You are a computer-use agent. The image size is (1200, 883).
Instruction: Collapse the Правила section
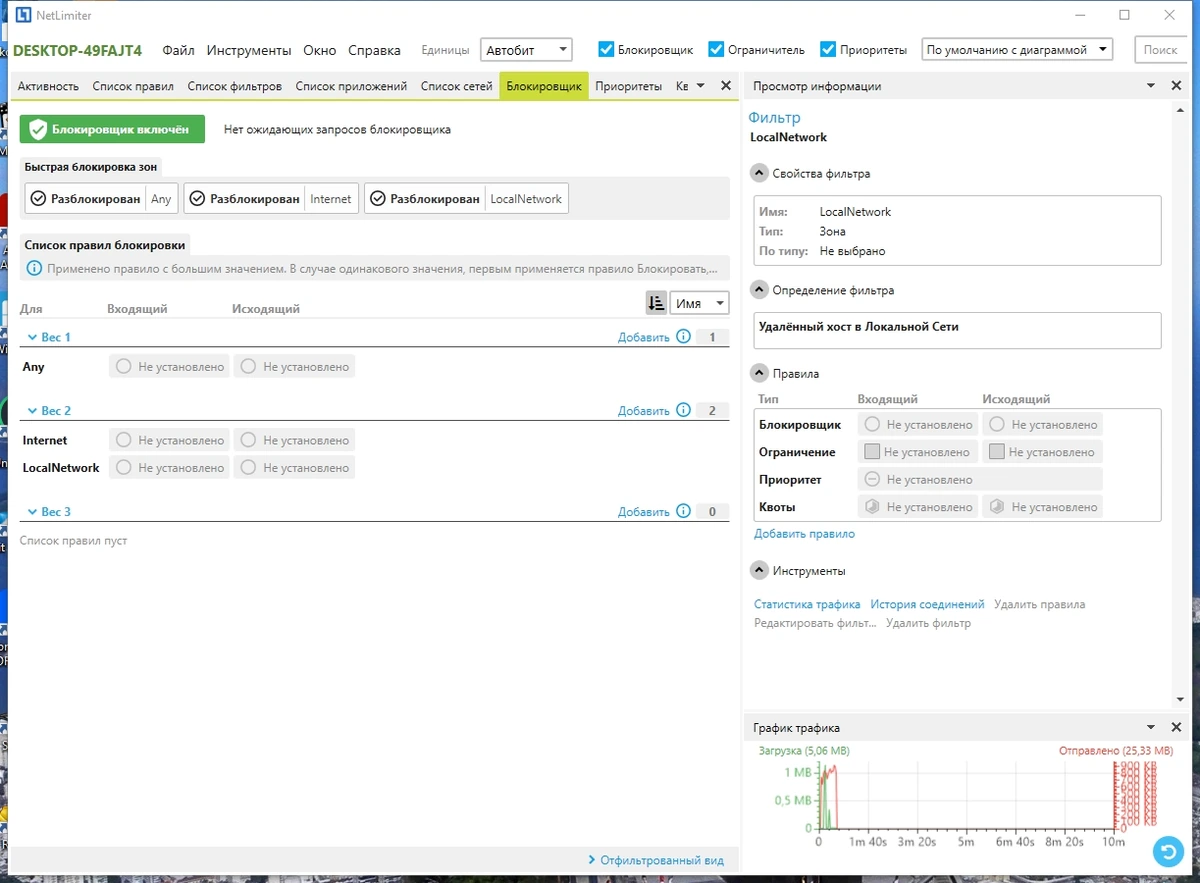point(759,373)
